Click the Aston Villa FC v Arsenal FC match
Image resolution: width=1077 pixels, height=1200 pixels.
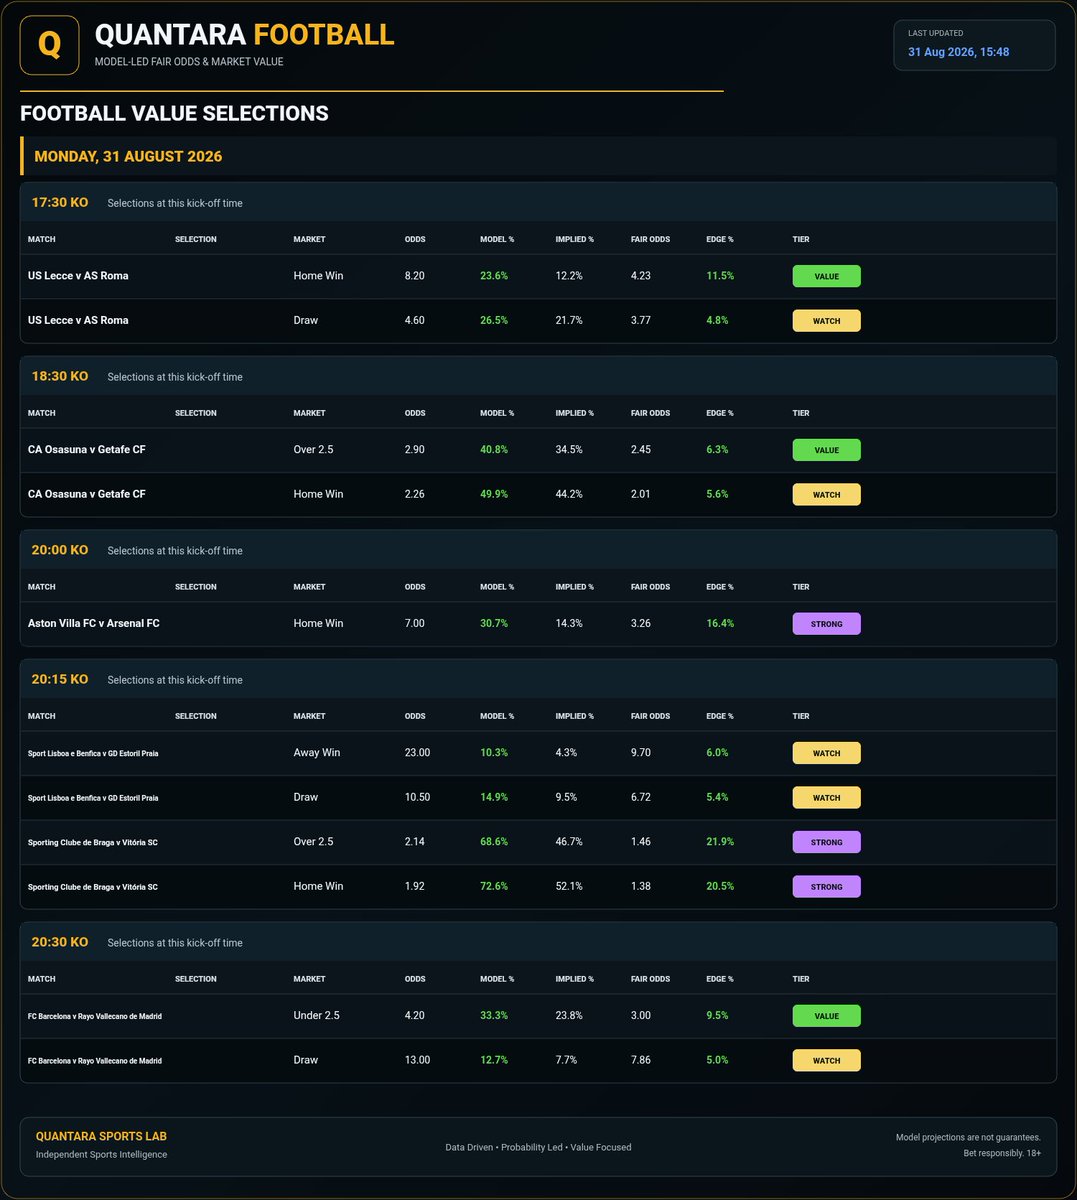coord(94,623)
